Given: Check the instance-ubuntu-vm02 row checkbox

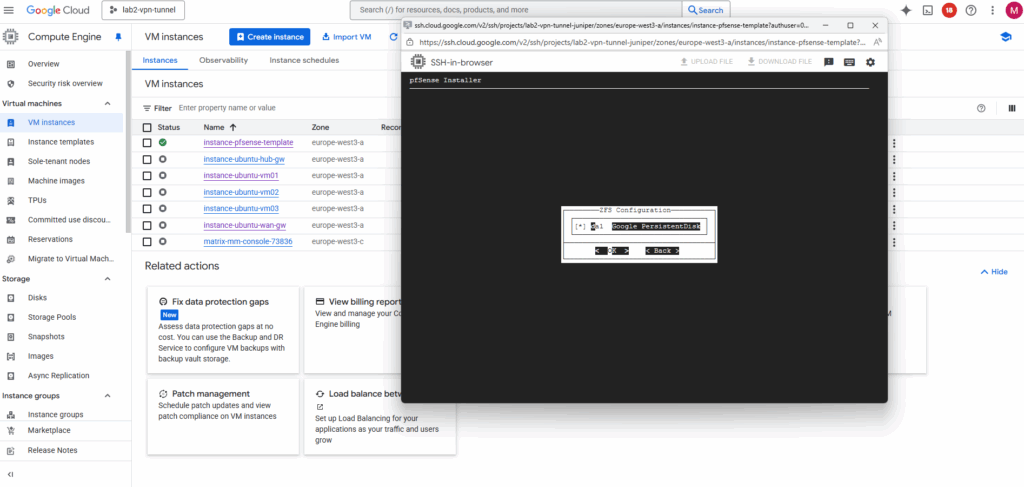Looking at the screenshot, I should pyautogui.click(x=147, y=193).
